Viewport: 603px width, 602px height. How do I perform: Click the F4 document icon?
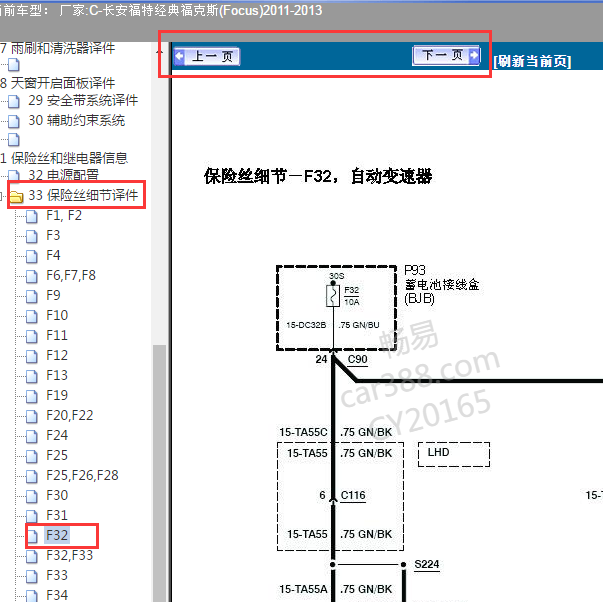pyautogui.click(x=32, y=256)
